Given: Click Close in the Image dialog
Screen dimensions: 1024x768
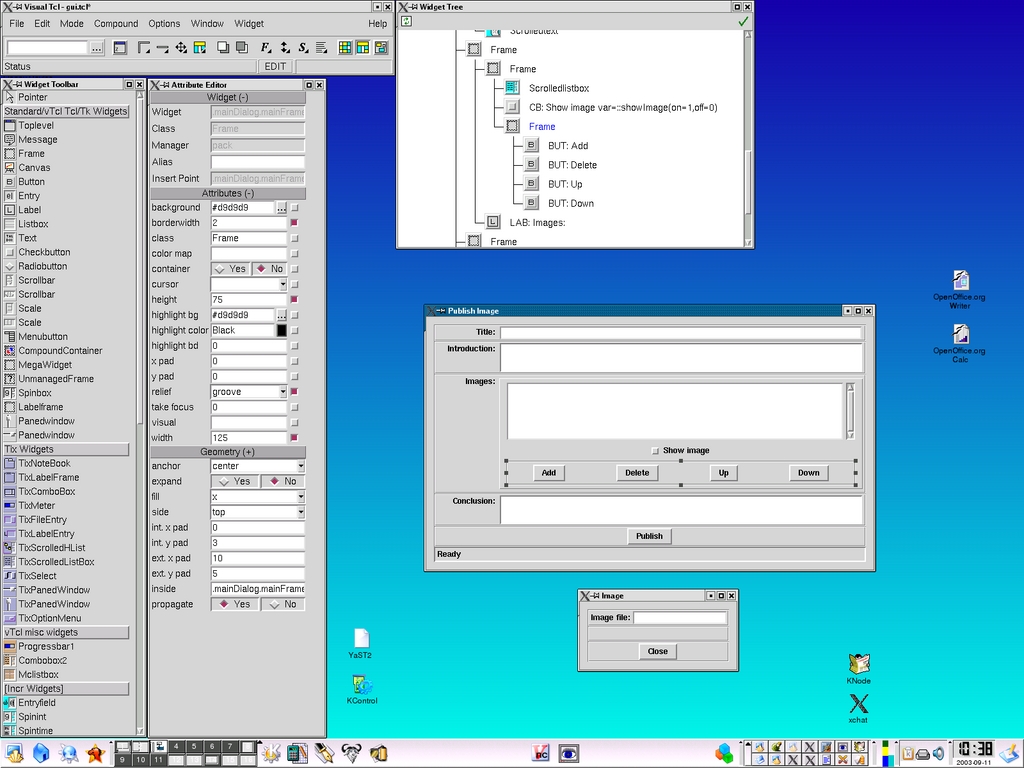Looking at the screenshot, I should (x=657, y=651).
